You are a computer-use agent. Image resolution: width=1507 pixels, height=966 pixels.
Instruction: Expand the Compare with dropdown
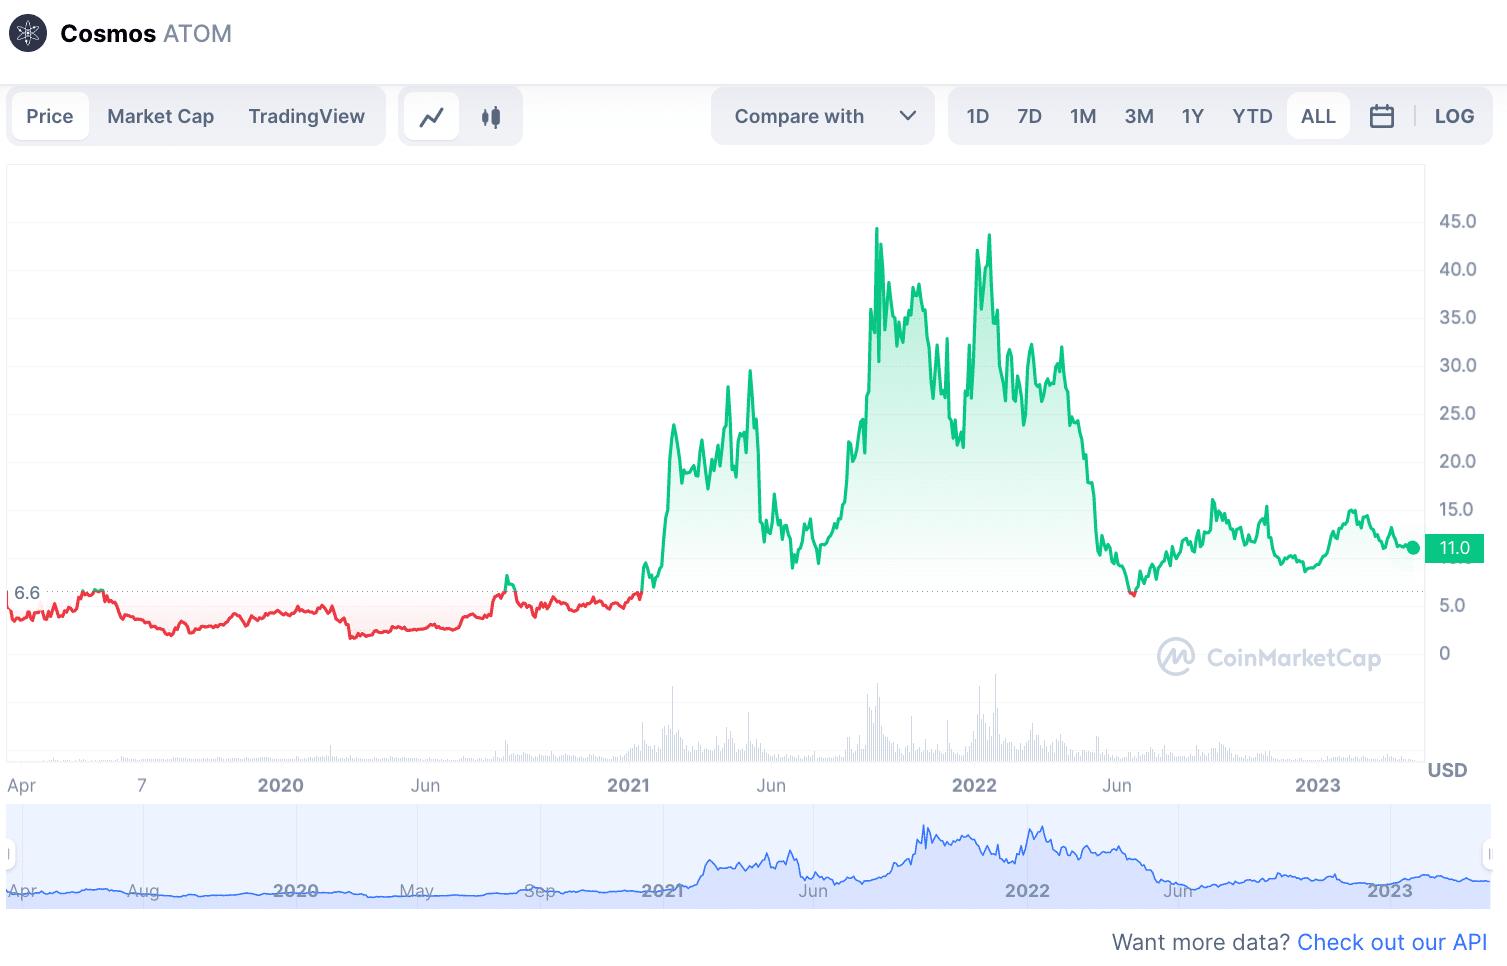(x=823, y=116)
